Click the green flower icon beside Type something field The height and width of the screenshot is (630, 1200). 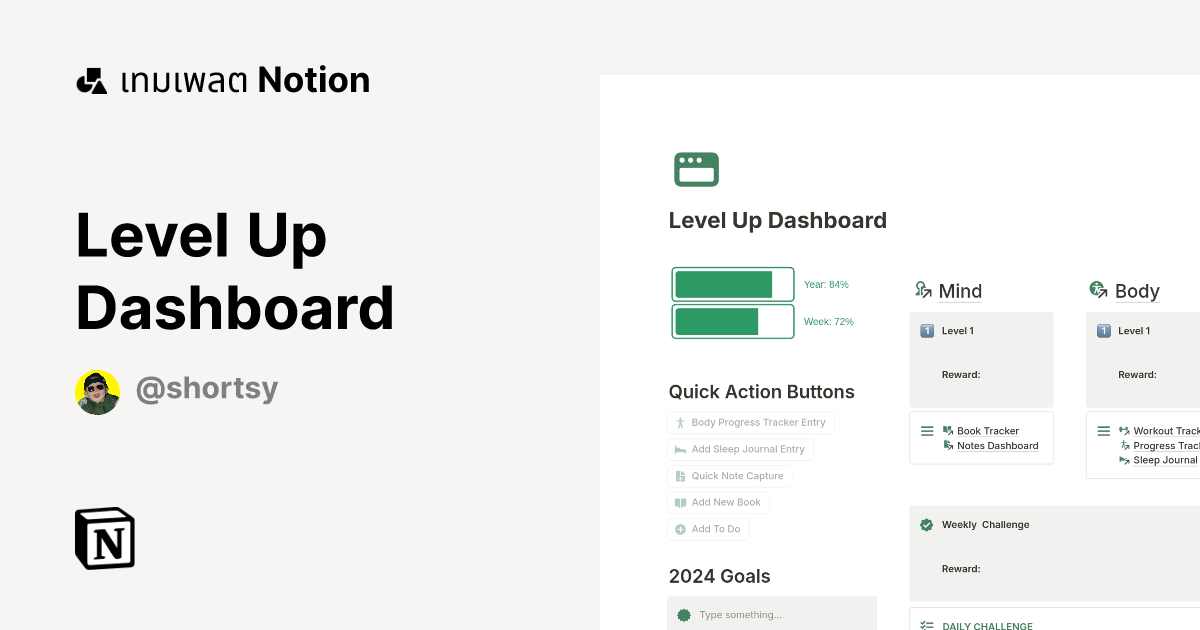(x=685, y=614)
